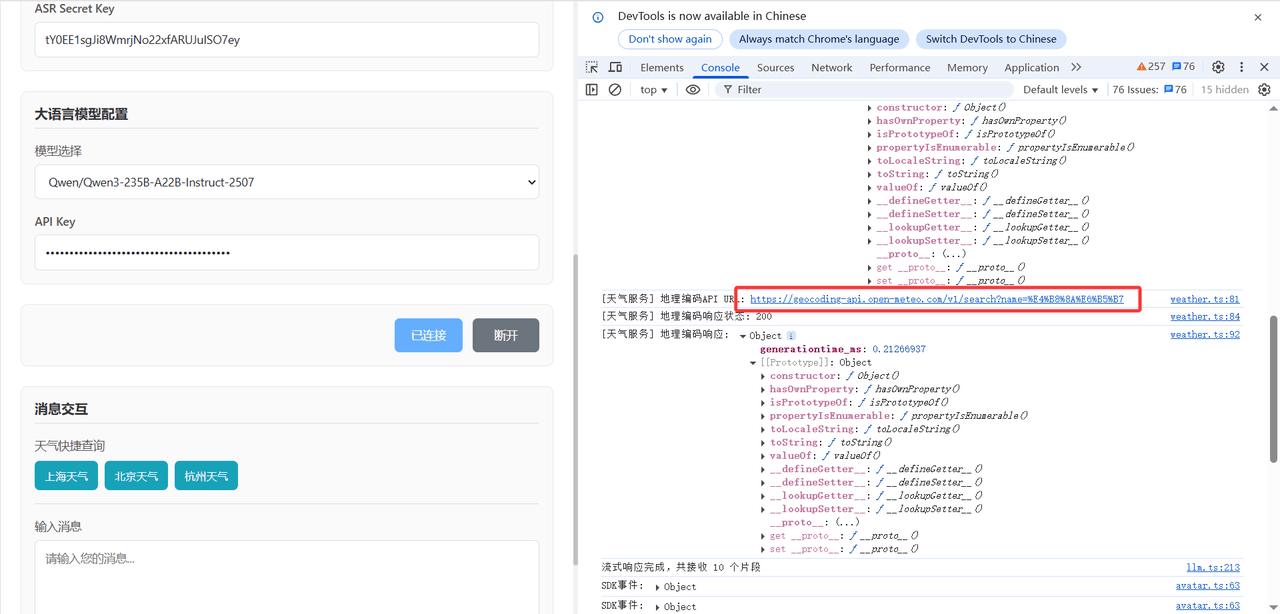
Task: Switch to the Network tab
Action: click(x=832, y=67)
